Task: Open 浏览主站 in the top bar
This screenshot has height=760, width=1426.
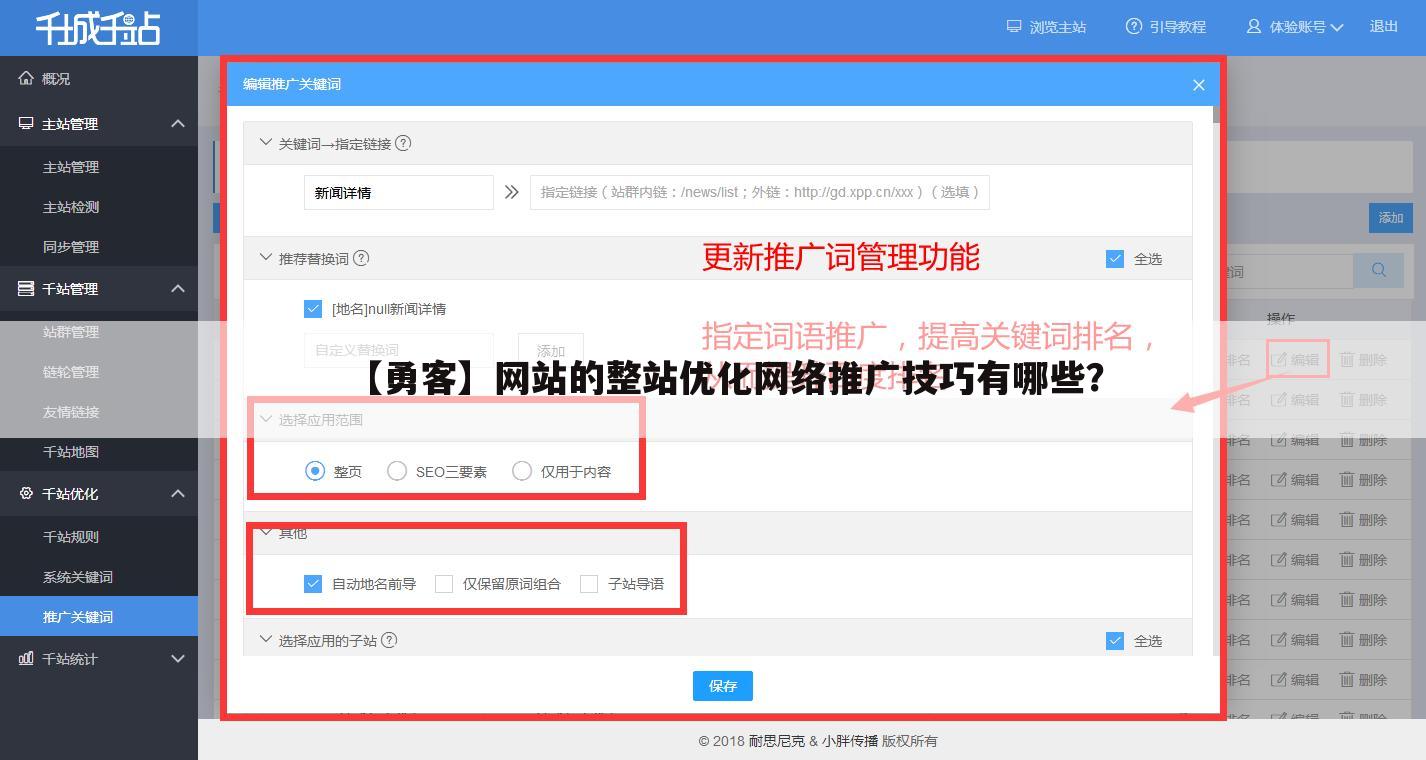Action: click(1046, 27)
